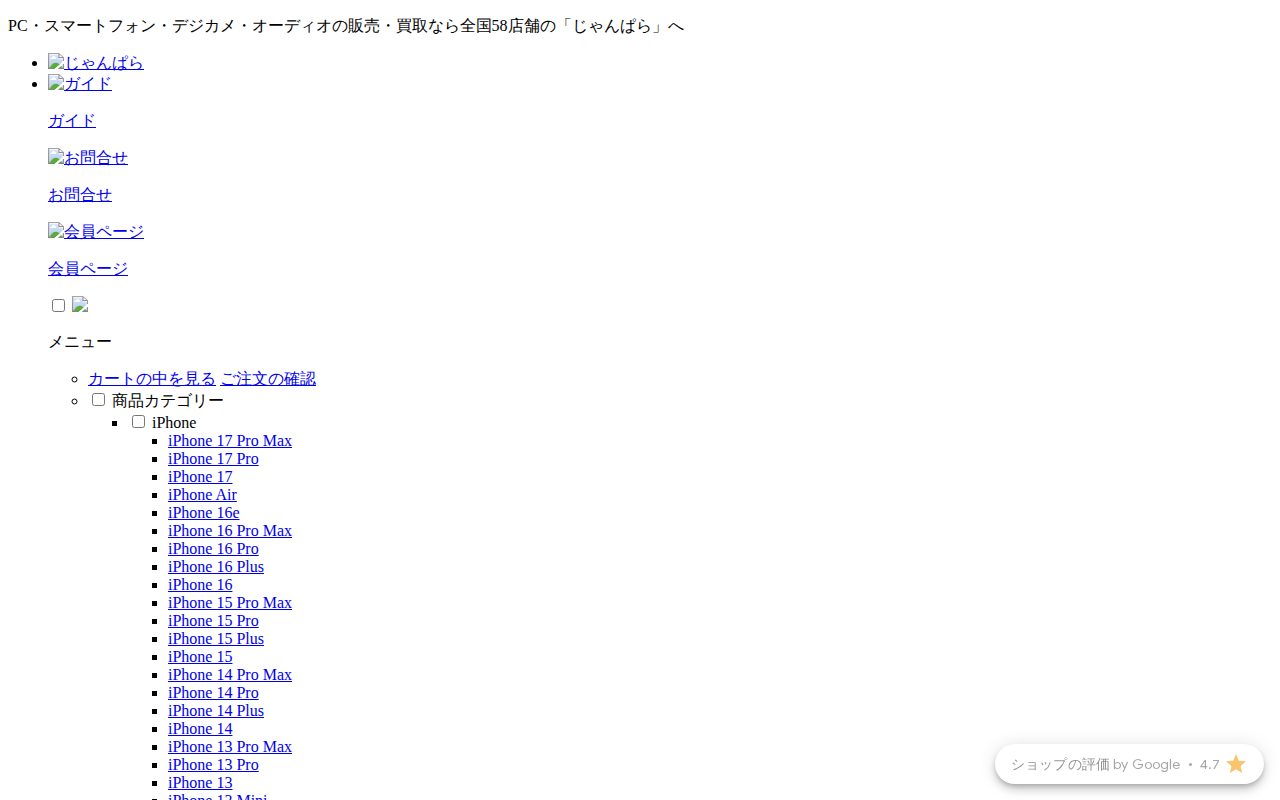Click the じゃんぱら logo image link
This screenshot has width=1280, height=800.
(96, 63)
